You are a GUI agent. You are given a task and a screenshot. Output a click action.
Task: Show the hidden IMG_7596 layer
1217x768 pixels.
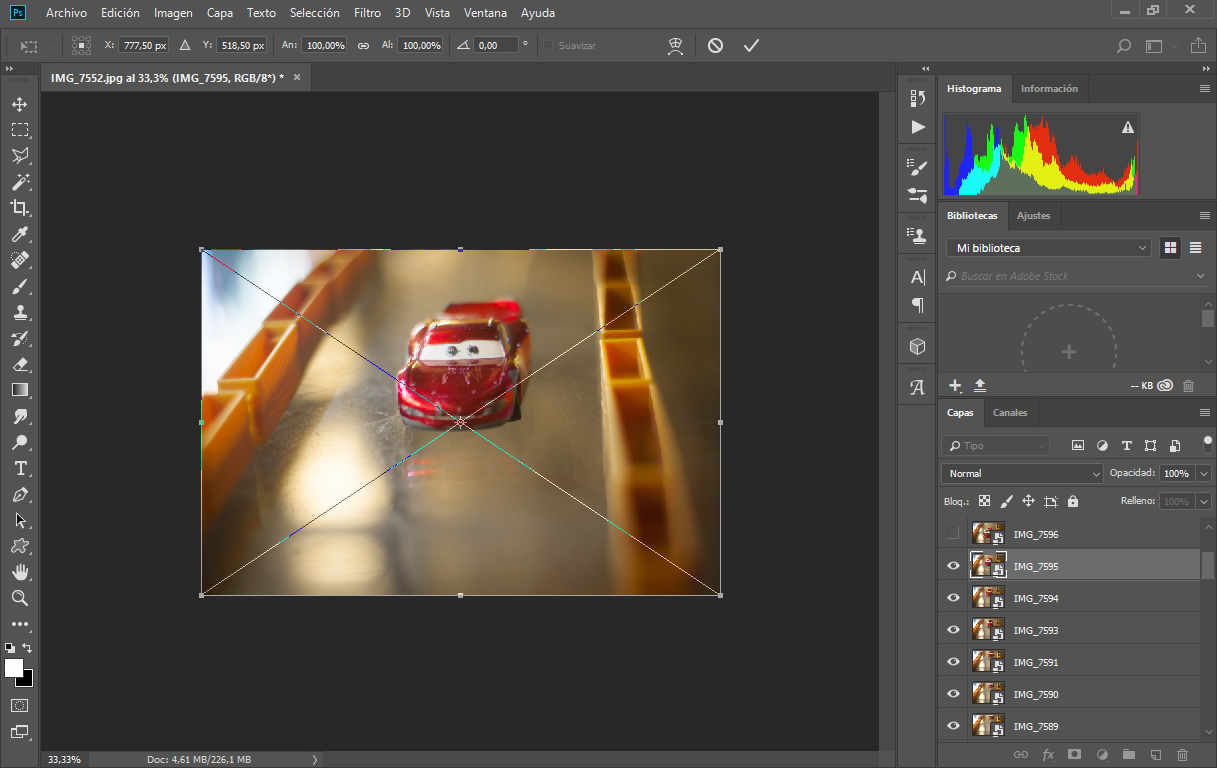click(953, 534)
